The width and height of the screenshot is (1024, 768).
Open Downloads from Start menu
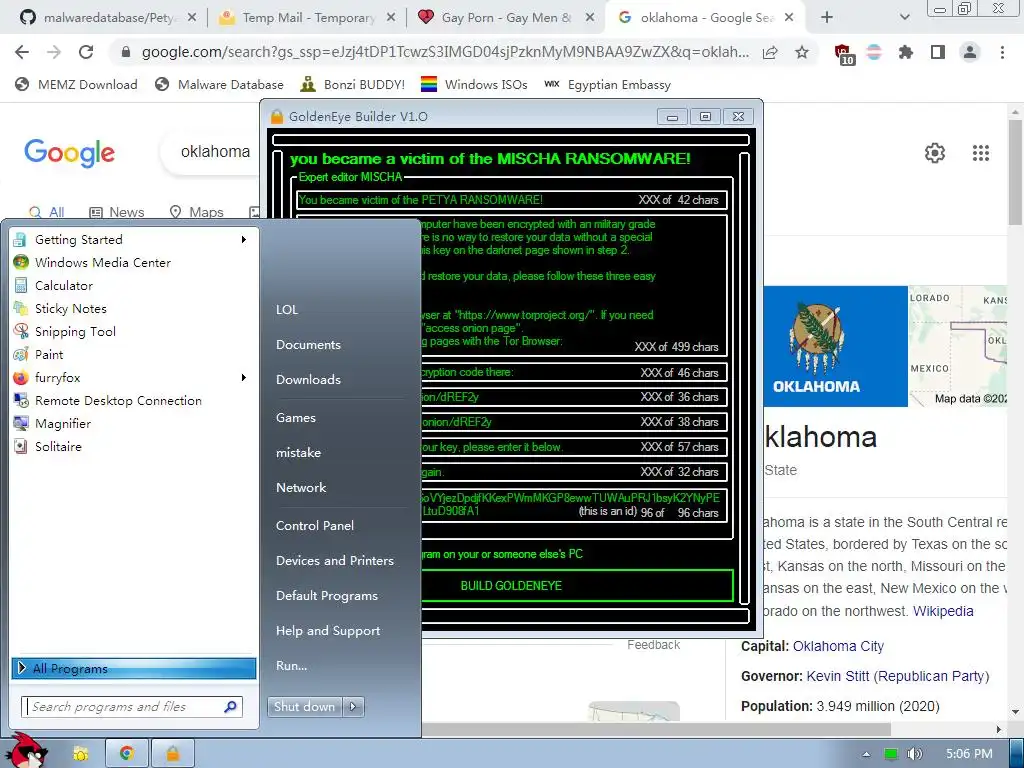click(x=308, y=379)
